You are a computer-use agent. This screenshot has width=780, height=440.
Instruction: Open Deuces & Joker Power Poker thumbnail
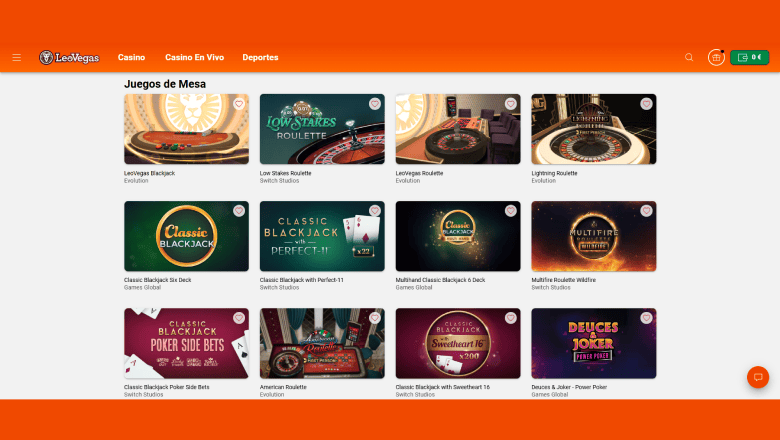tap(593, 343)
